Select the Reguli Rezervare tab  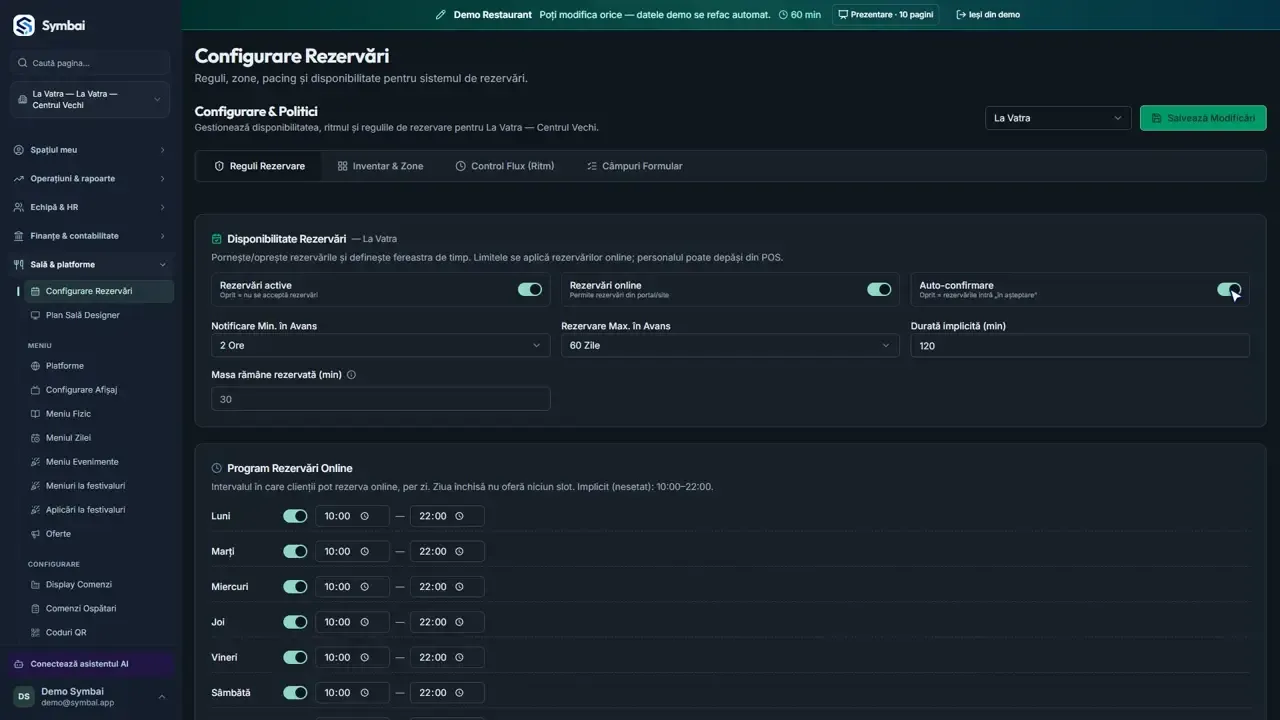pyautogui.click(x=260, y=166)
